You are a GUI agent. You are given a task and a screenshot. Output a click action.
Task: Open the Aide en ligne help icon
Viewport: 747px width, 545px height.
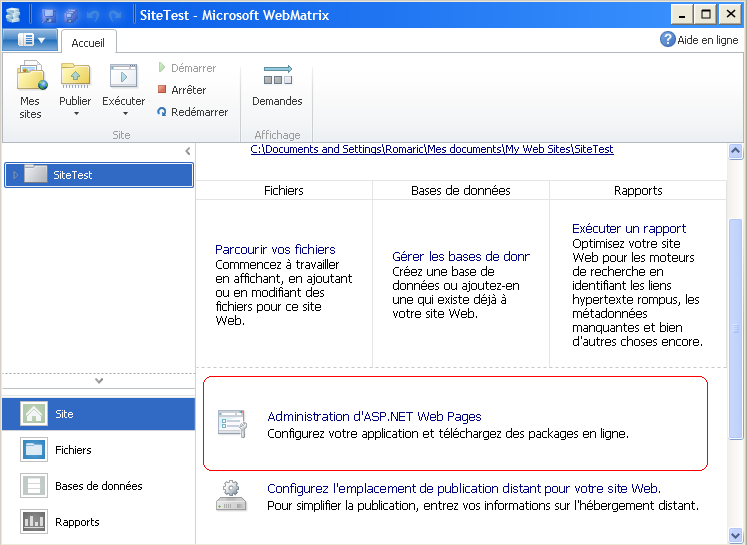click(x=667, y=39)
